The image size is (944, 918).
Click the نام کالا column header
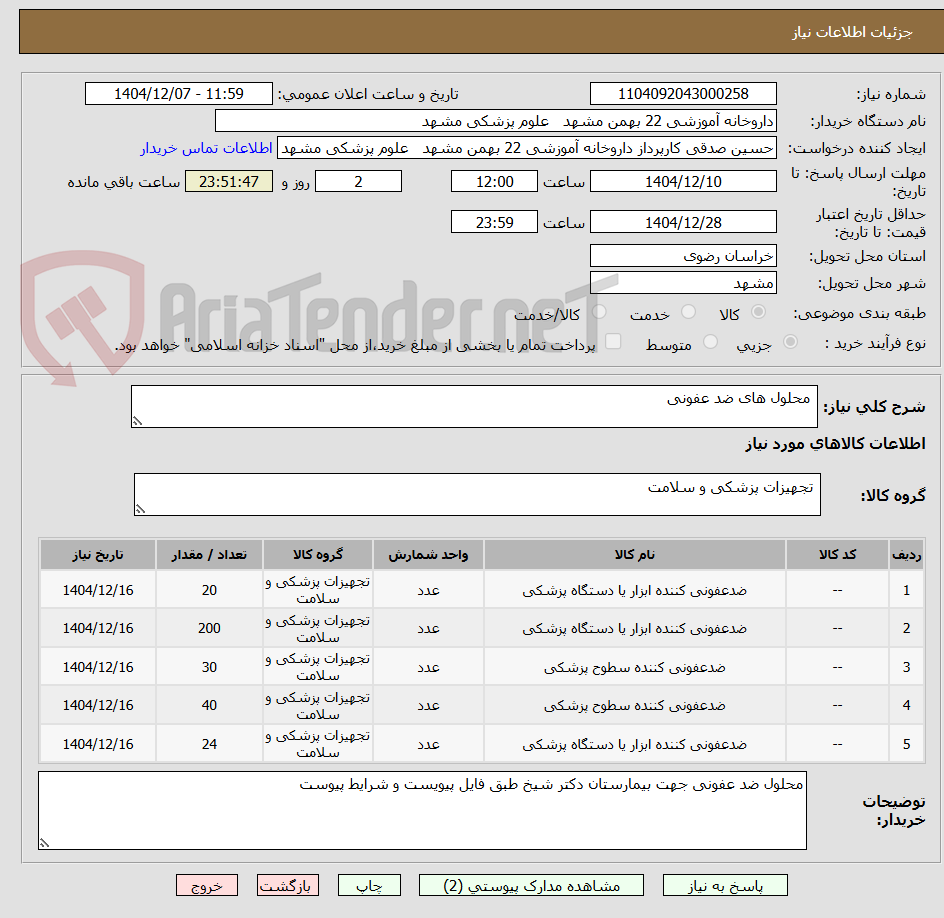(635, 554)
